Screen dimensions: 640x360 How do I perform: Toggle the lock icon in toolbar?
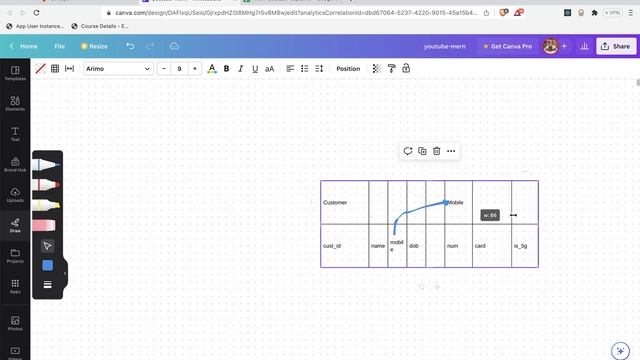(406, 68)
